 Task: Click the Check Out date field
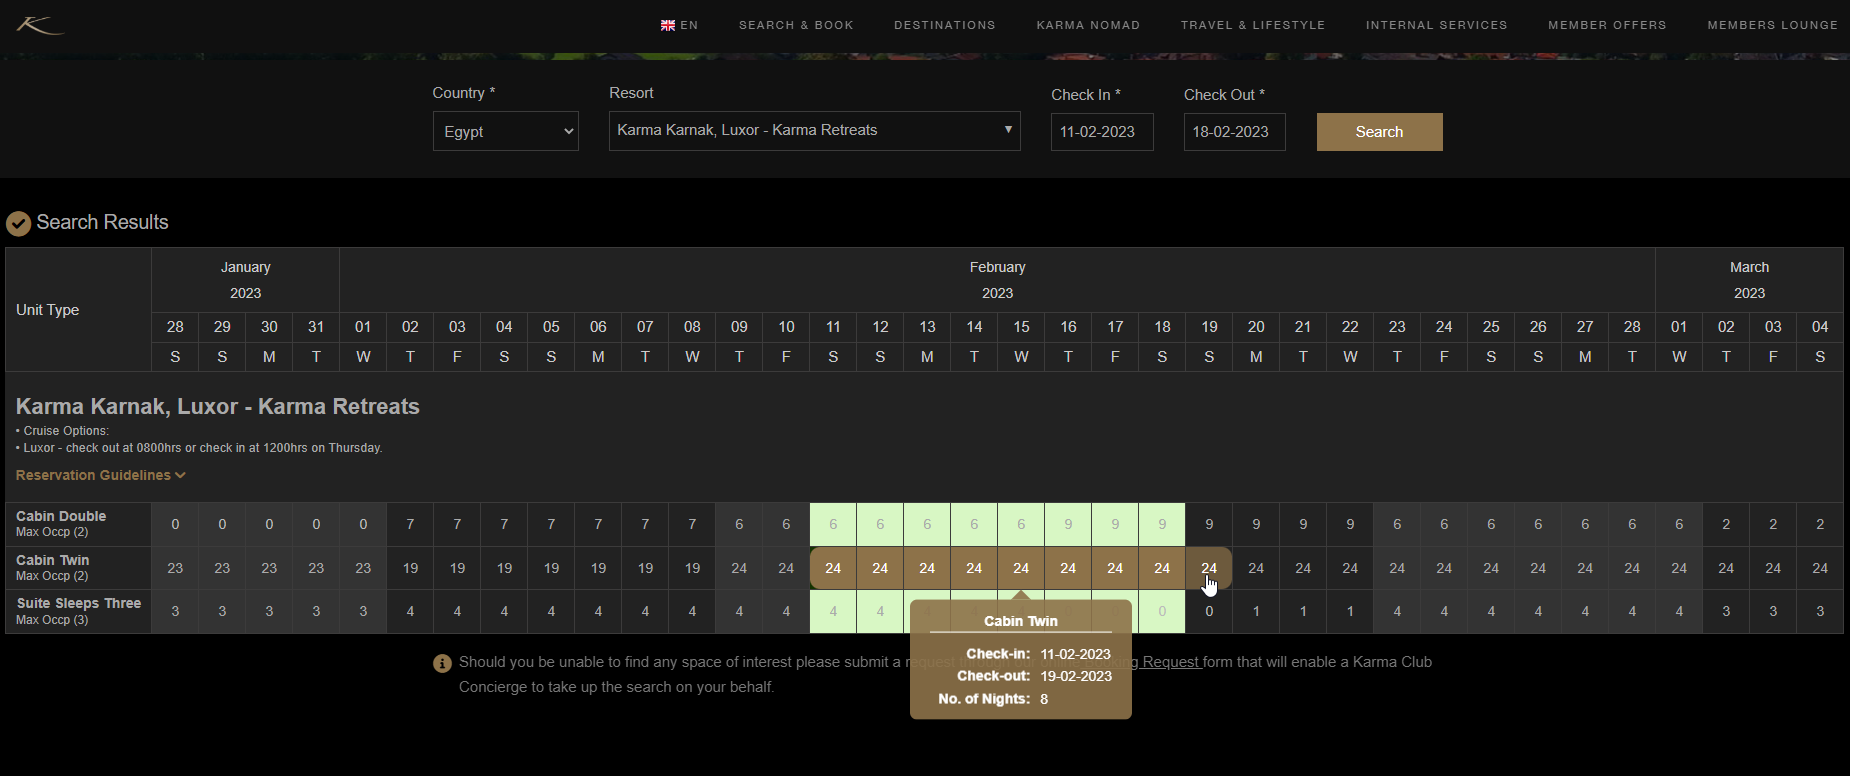tap(1235, 132)
